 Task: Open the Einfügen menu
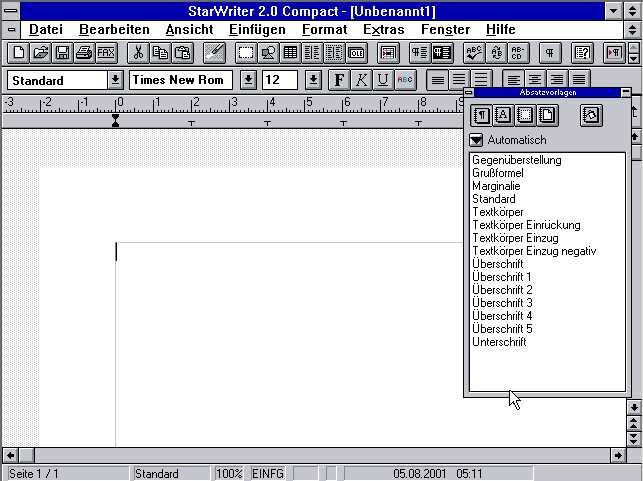click(x=257, y=30)
